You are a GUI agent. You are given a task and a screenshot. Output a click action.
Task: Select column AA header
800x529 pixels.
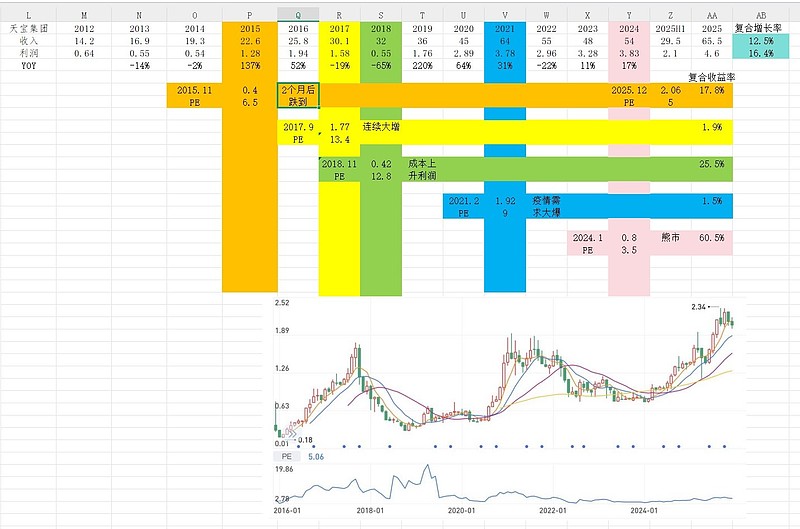(x=712, y=15)
